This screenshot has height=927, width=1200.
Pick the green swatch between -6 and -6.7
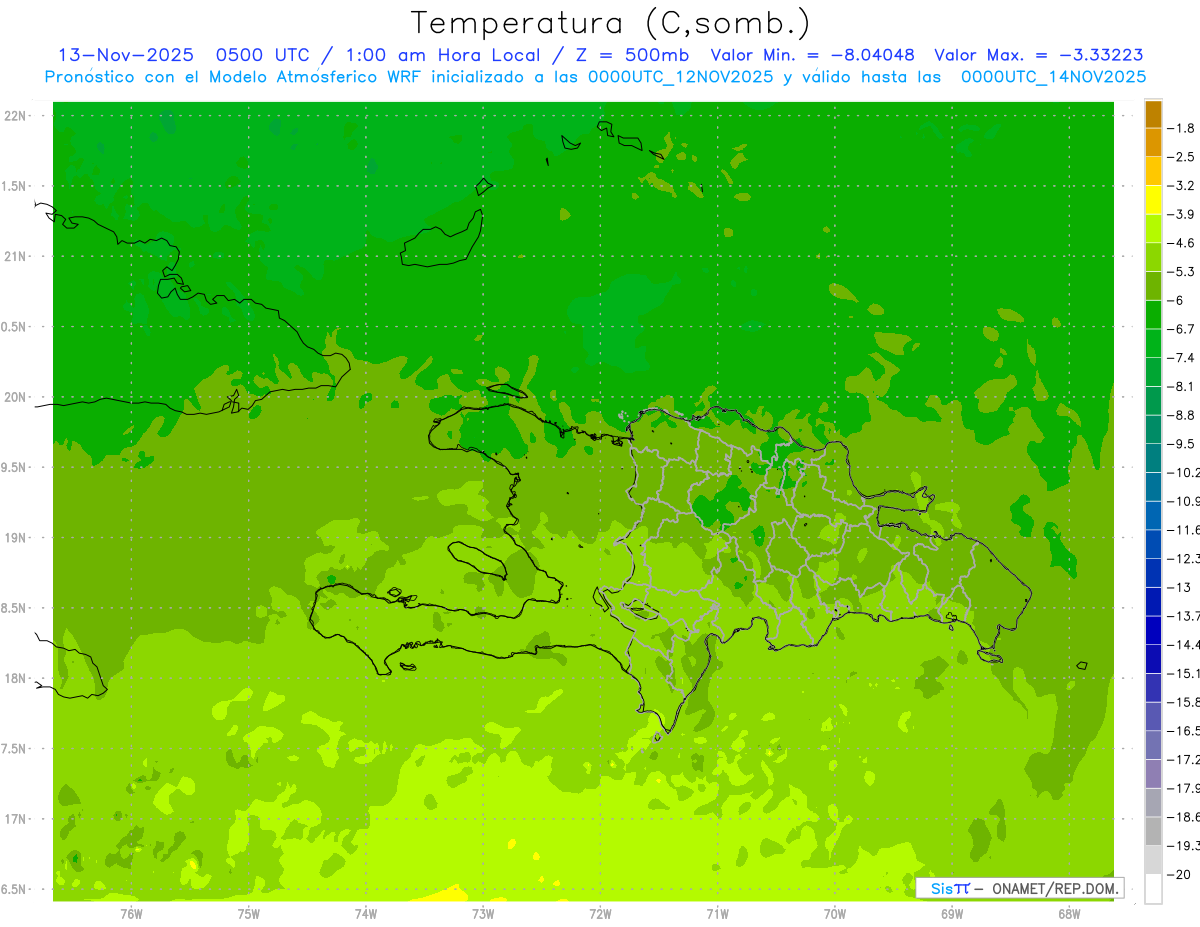[1153, 315]
